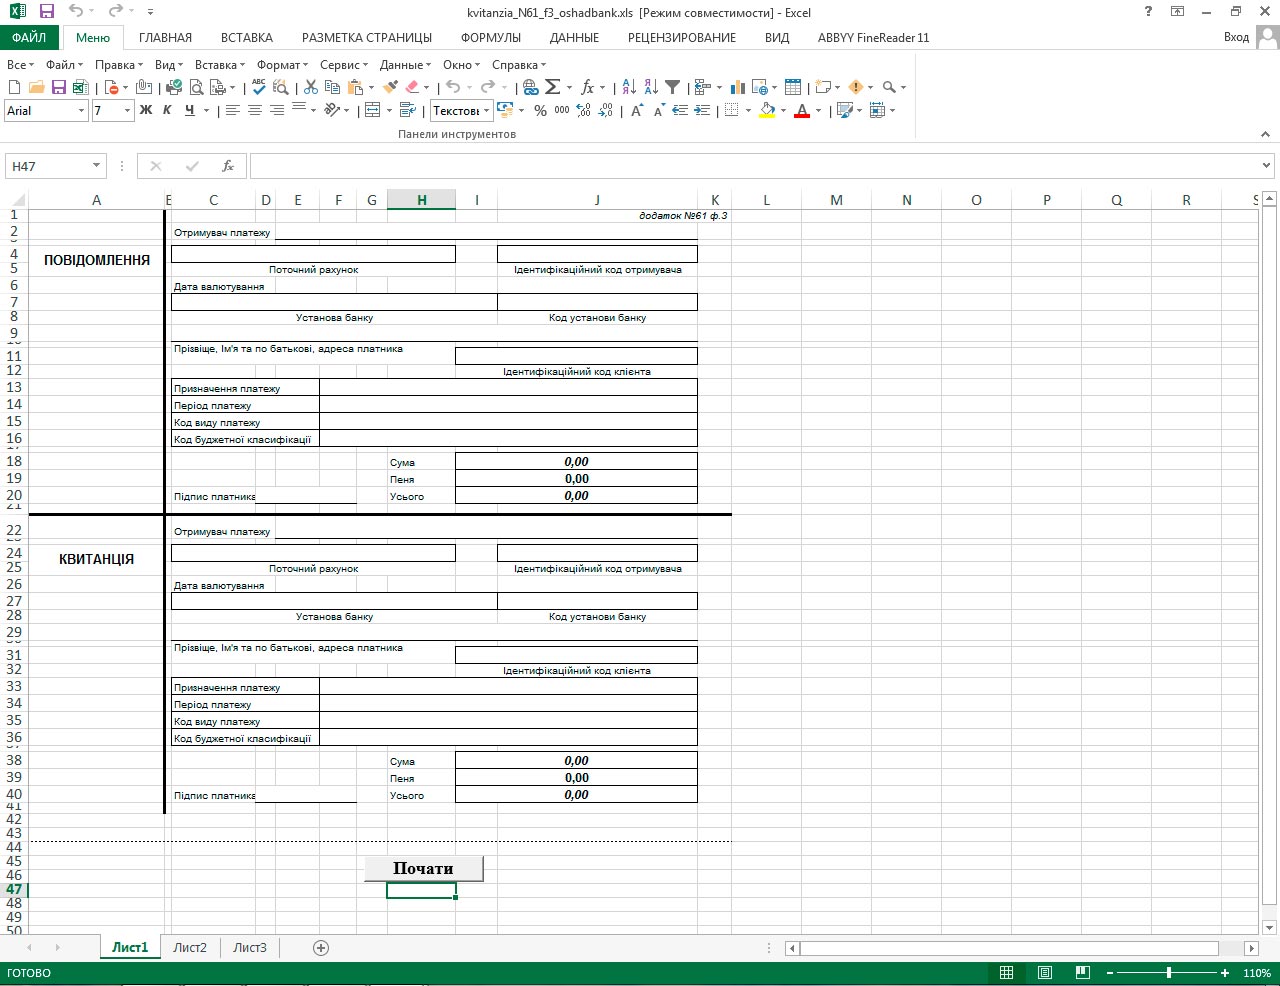Insert a chart using column chart icon
This screenshot has width=1280, height=986.
click(x=738, y=88)
